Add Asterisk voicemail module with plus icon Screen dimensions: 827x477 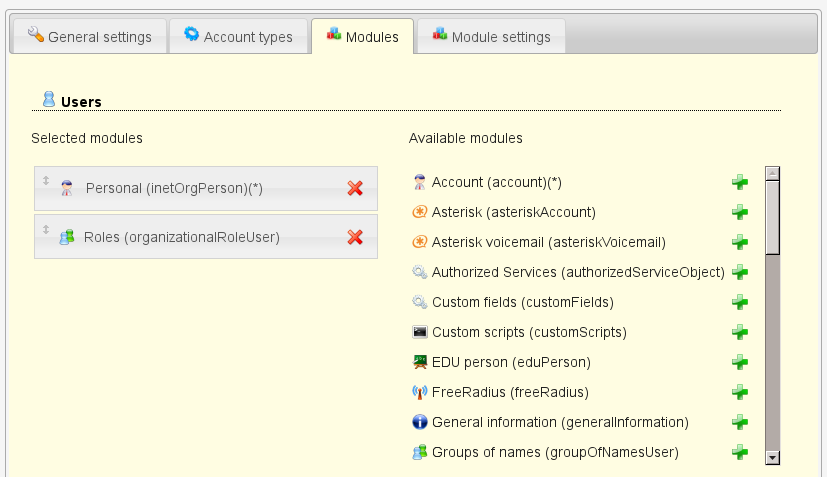click(740, 242)
